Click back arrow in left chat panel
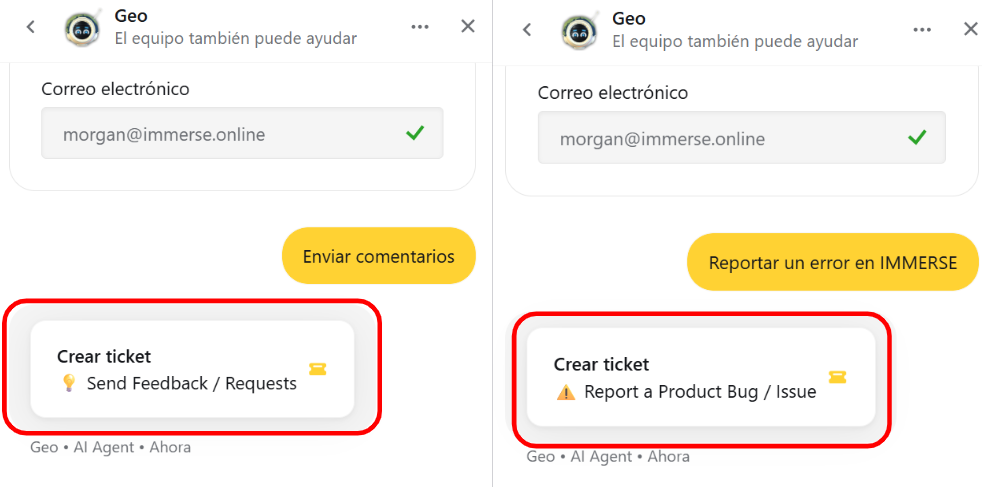The image size is (982, 487). pos(31,27)
